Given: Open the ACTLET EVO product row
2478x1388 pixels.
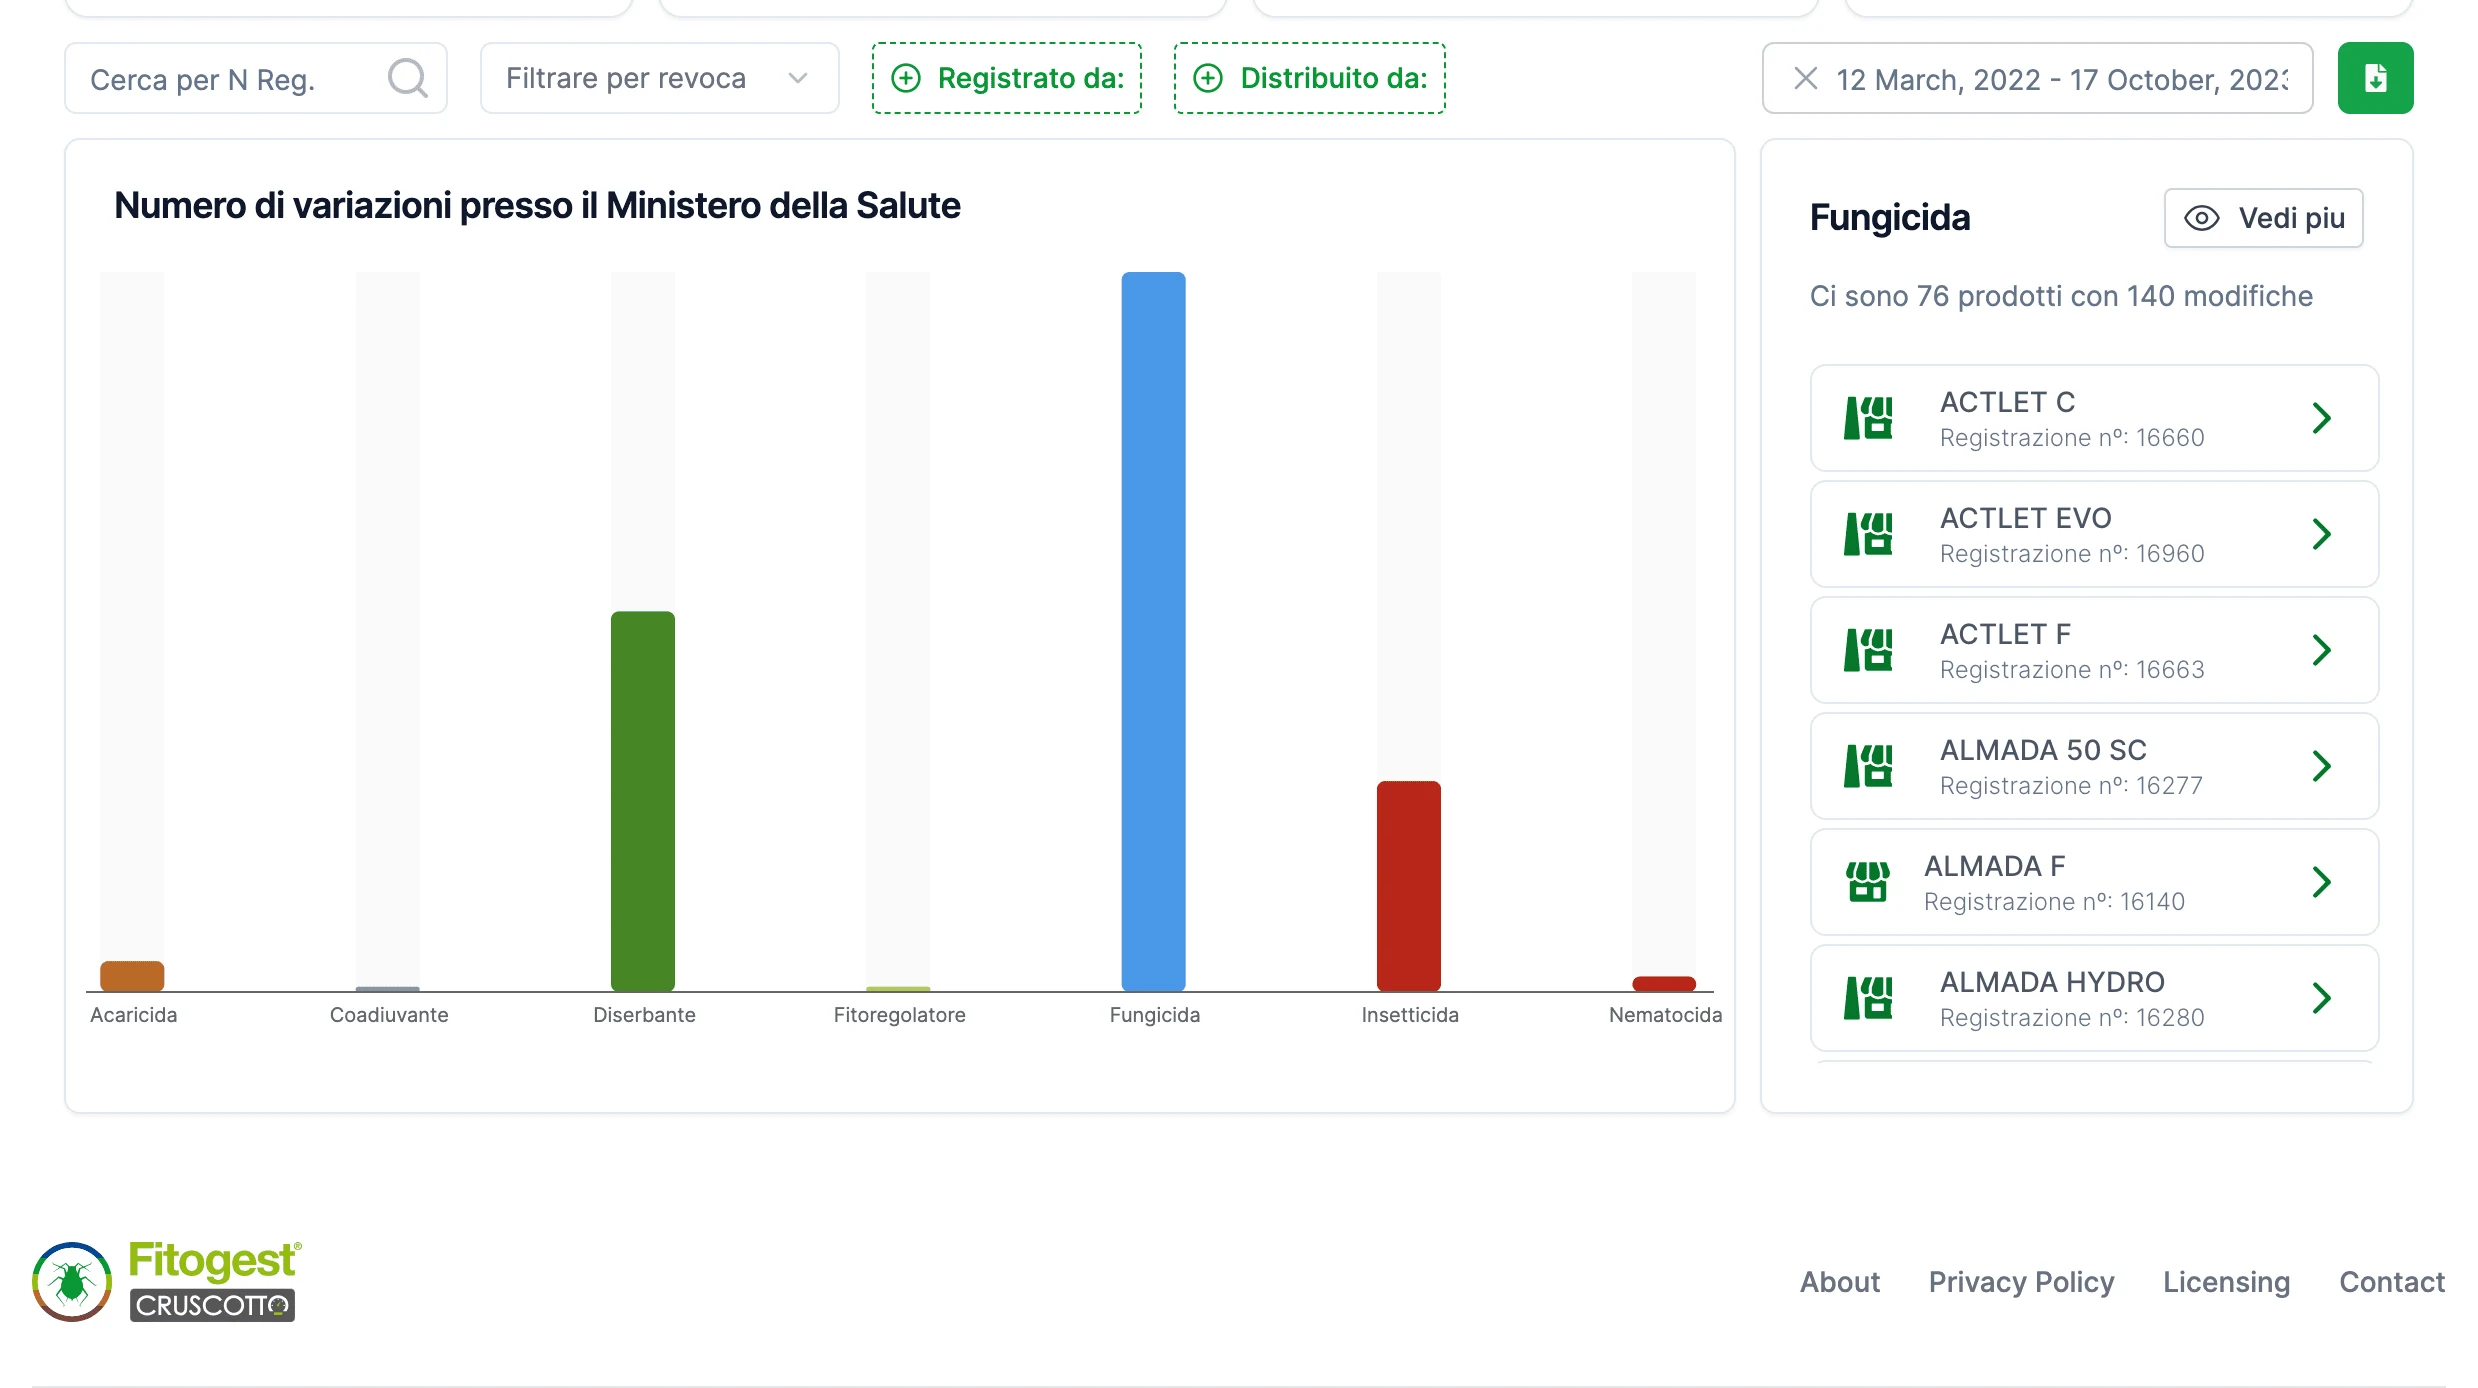Looking at the screenshot, I should coord(2094,534).
